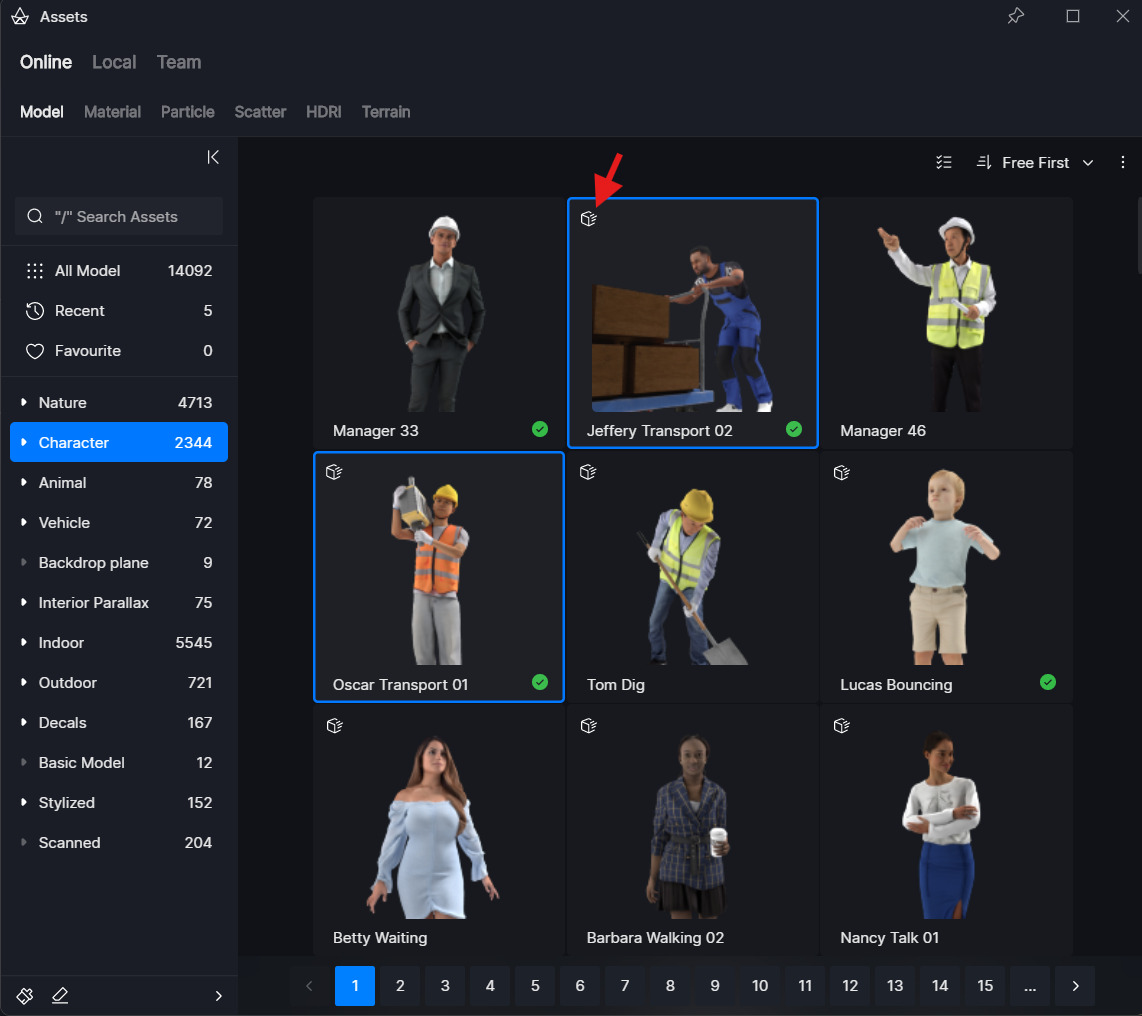Image resolution: width=1142 pixels, height=1016 pixels.
Task: Click the paint bucket icon at bottom left
Action: pyautogui.click(x=25, y=995)
